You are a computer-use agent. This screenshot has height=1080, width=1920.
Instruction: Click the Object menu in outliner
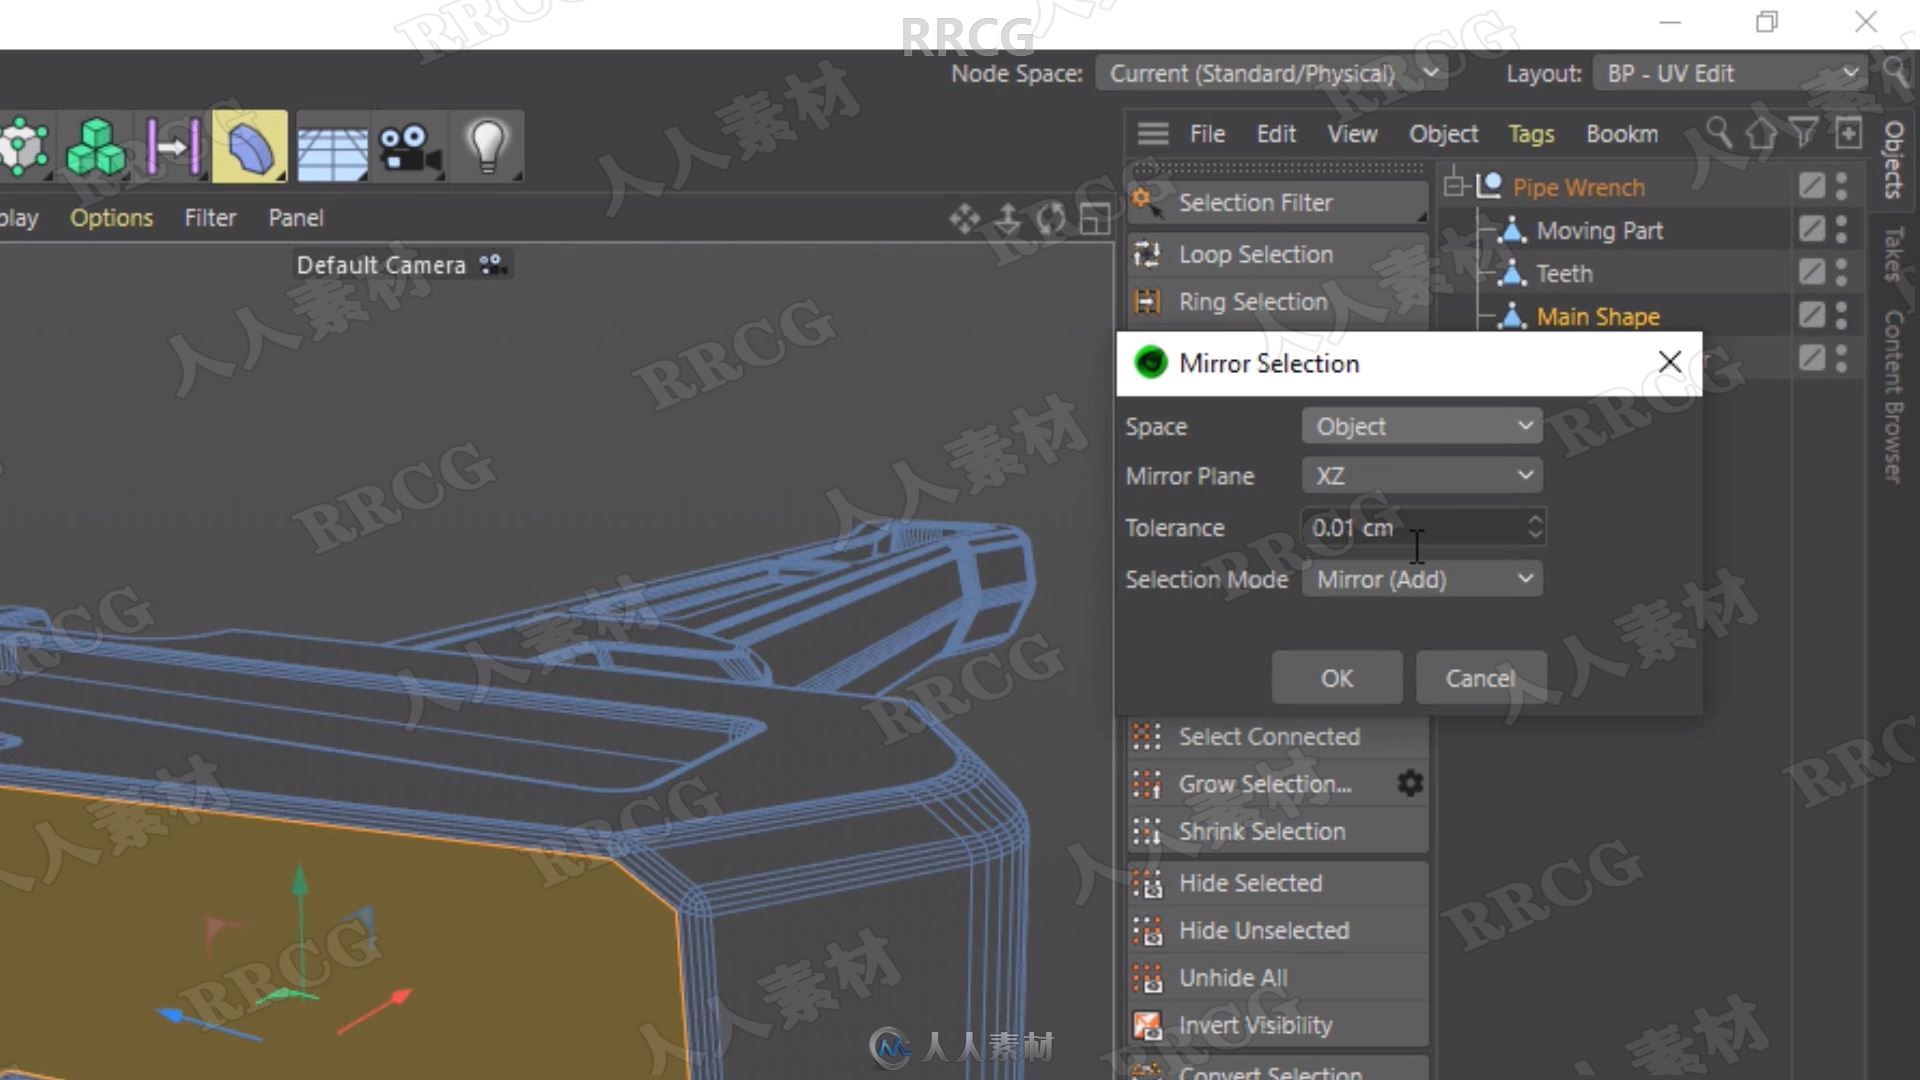click(x=1444, y=133)
